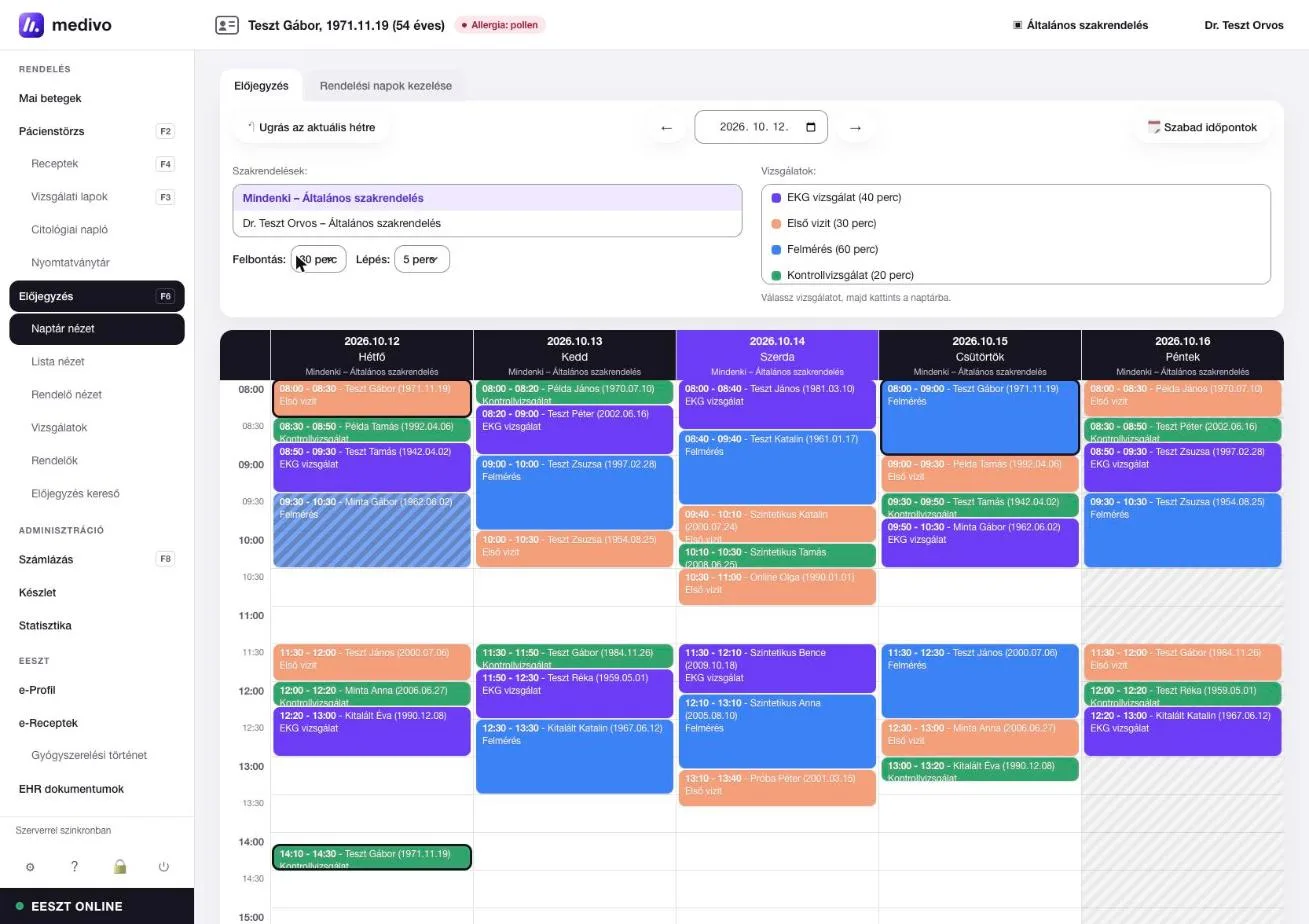
Task: Switch to Rendelési napok kezelése tab
Action: tap(386, 86)
